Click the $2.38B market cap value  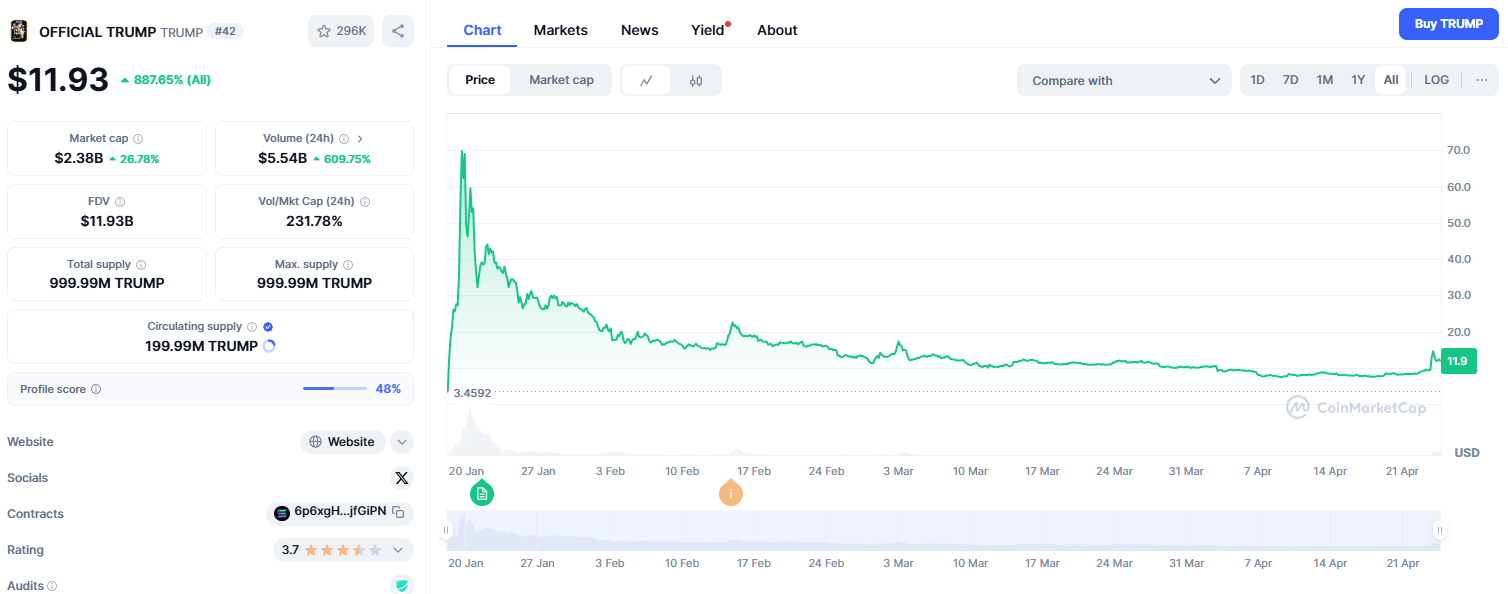[x=79, y=158]
